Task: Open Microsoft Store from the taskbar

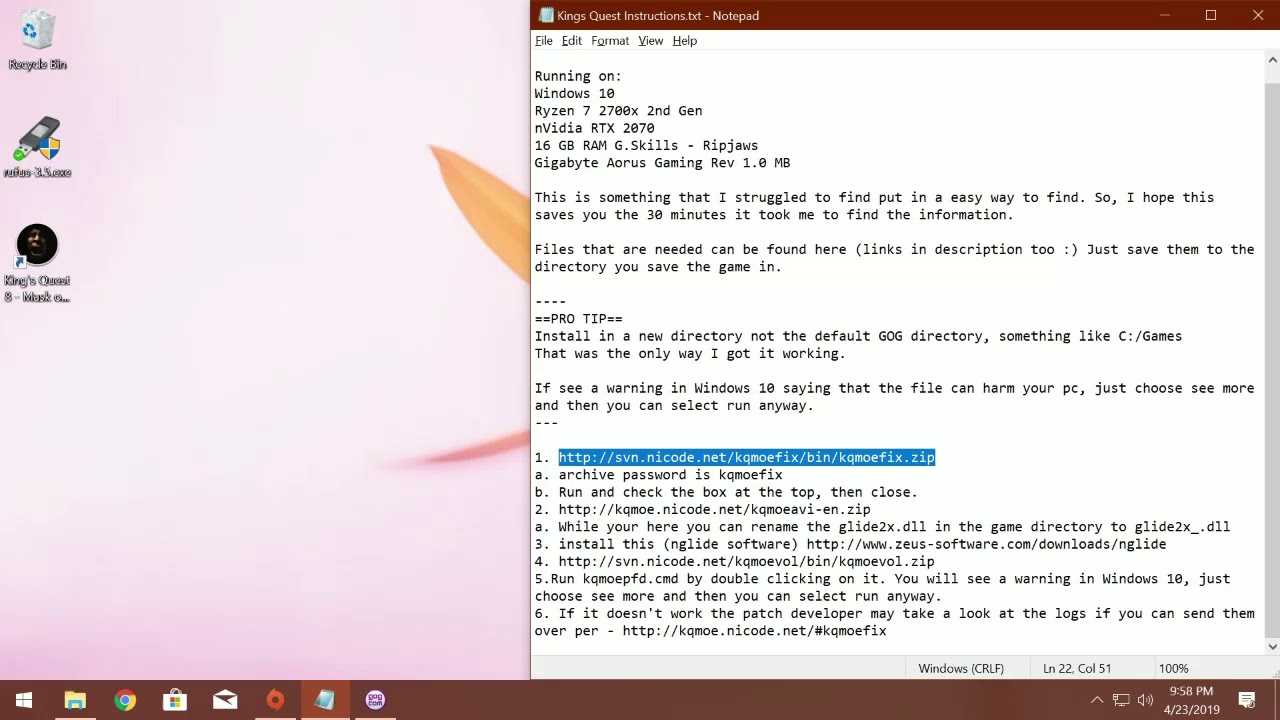Action: [175, 700]
